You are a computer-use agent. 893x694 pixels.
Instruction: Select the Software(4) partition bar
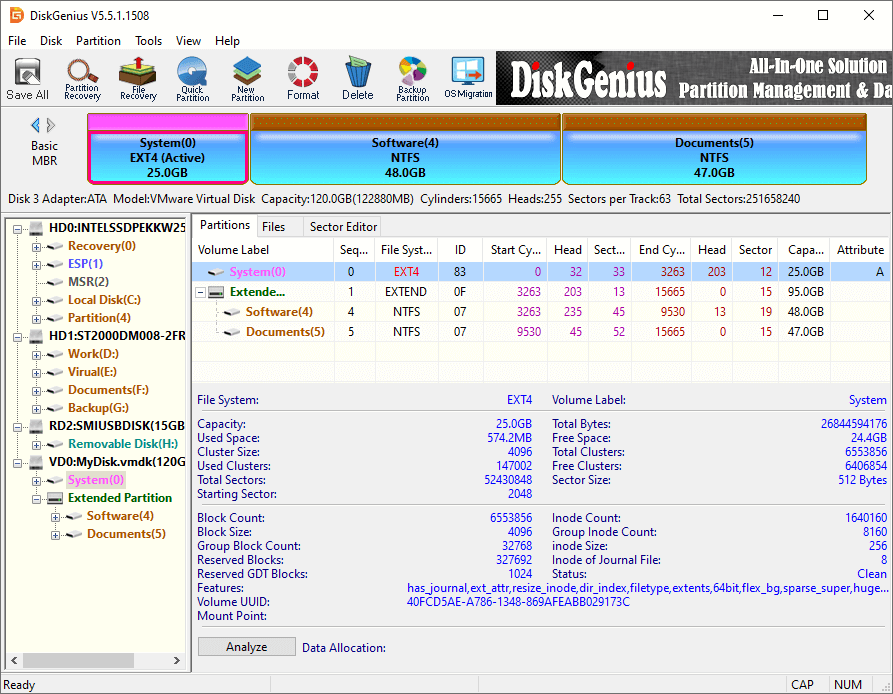405,157
